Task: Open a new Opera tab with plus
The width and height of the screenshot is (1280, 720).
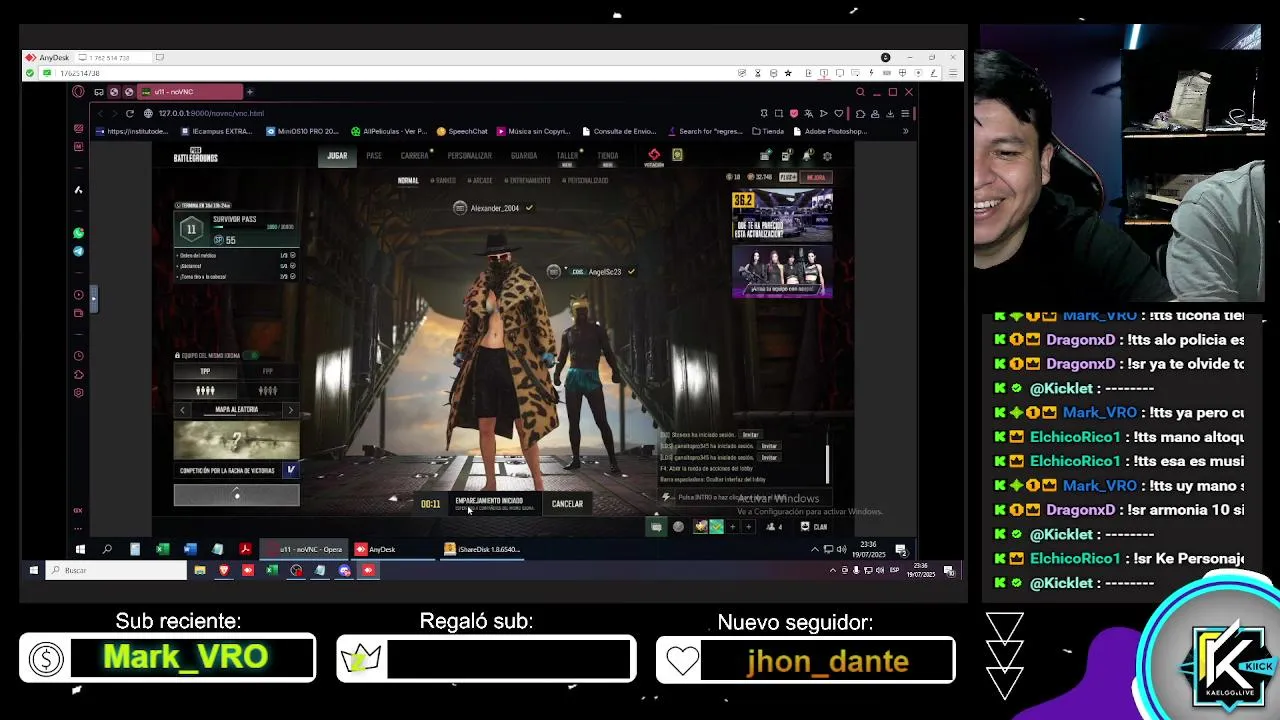Action: [x=250, y=92]
